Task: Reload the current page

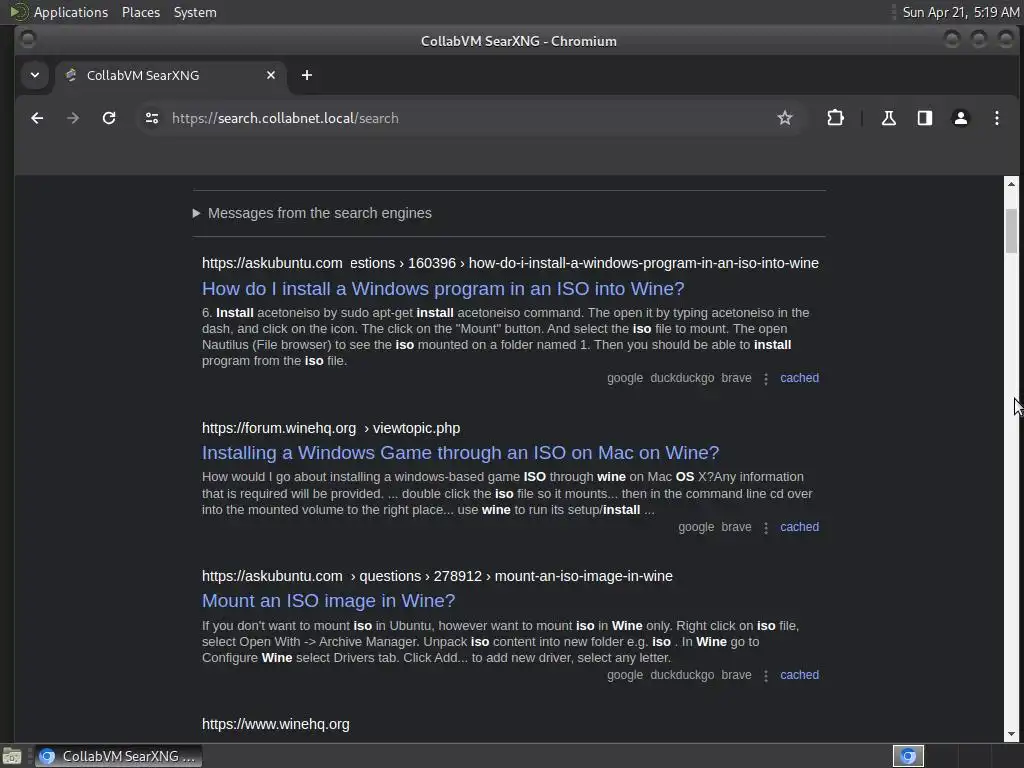Action: [109, 118]
